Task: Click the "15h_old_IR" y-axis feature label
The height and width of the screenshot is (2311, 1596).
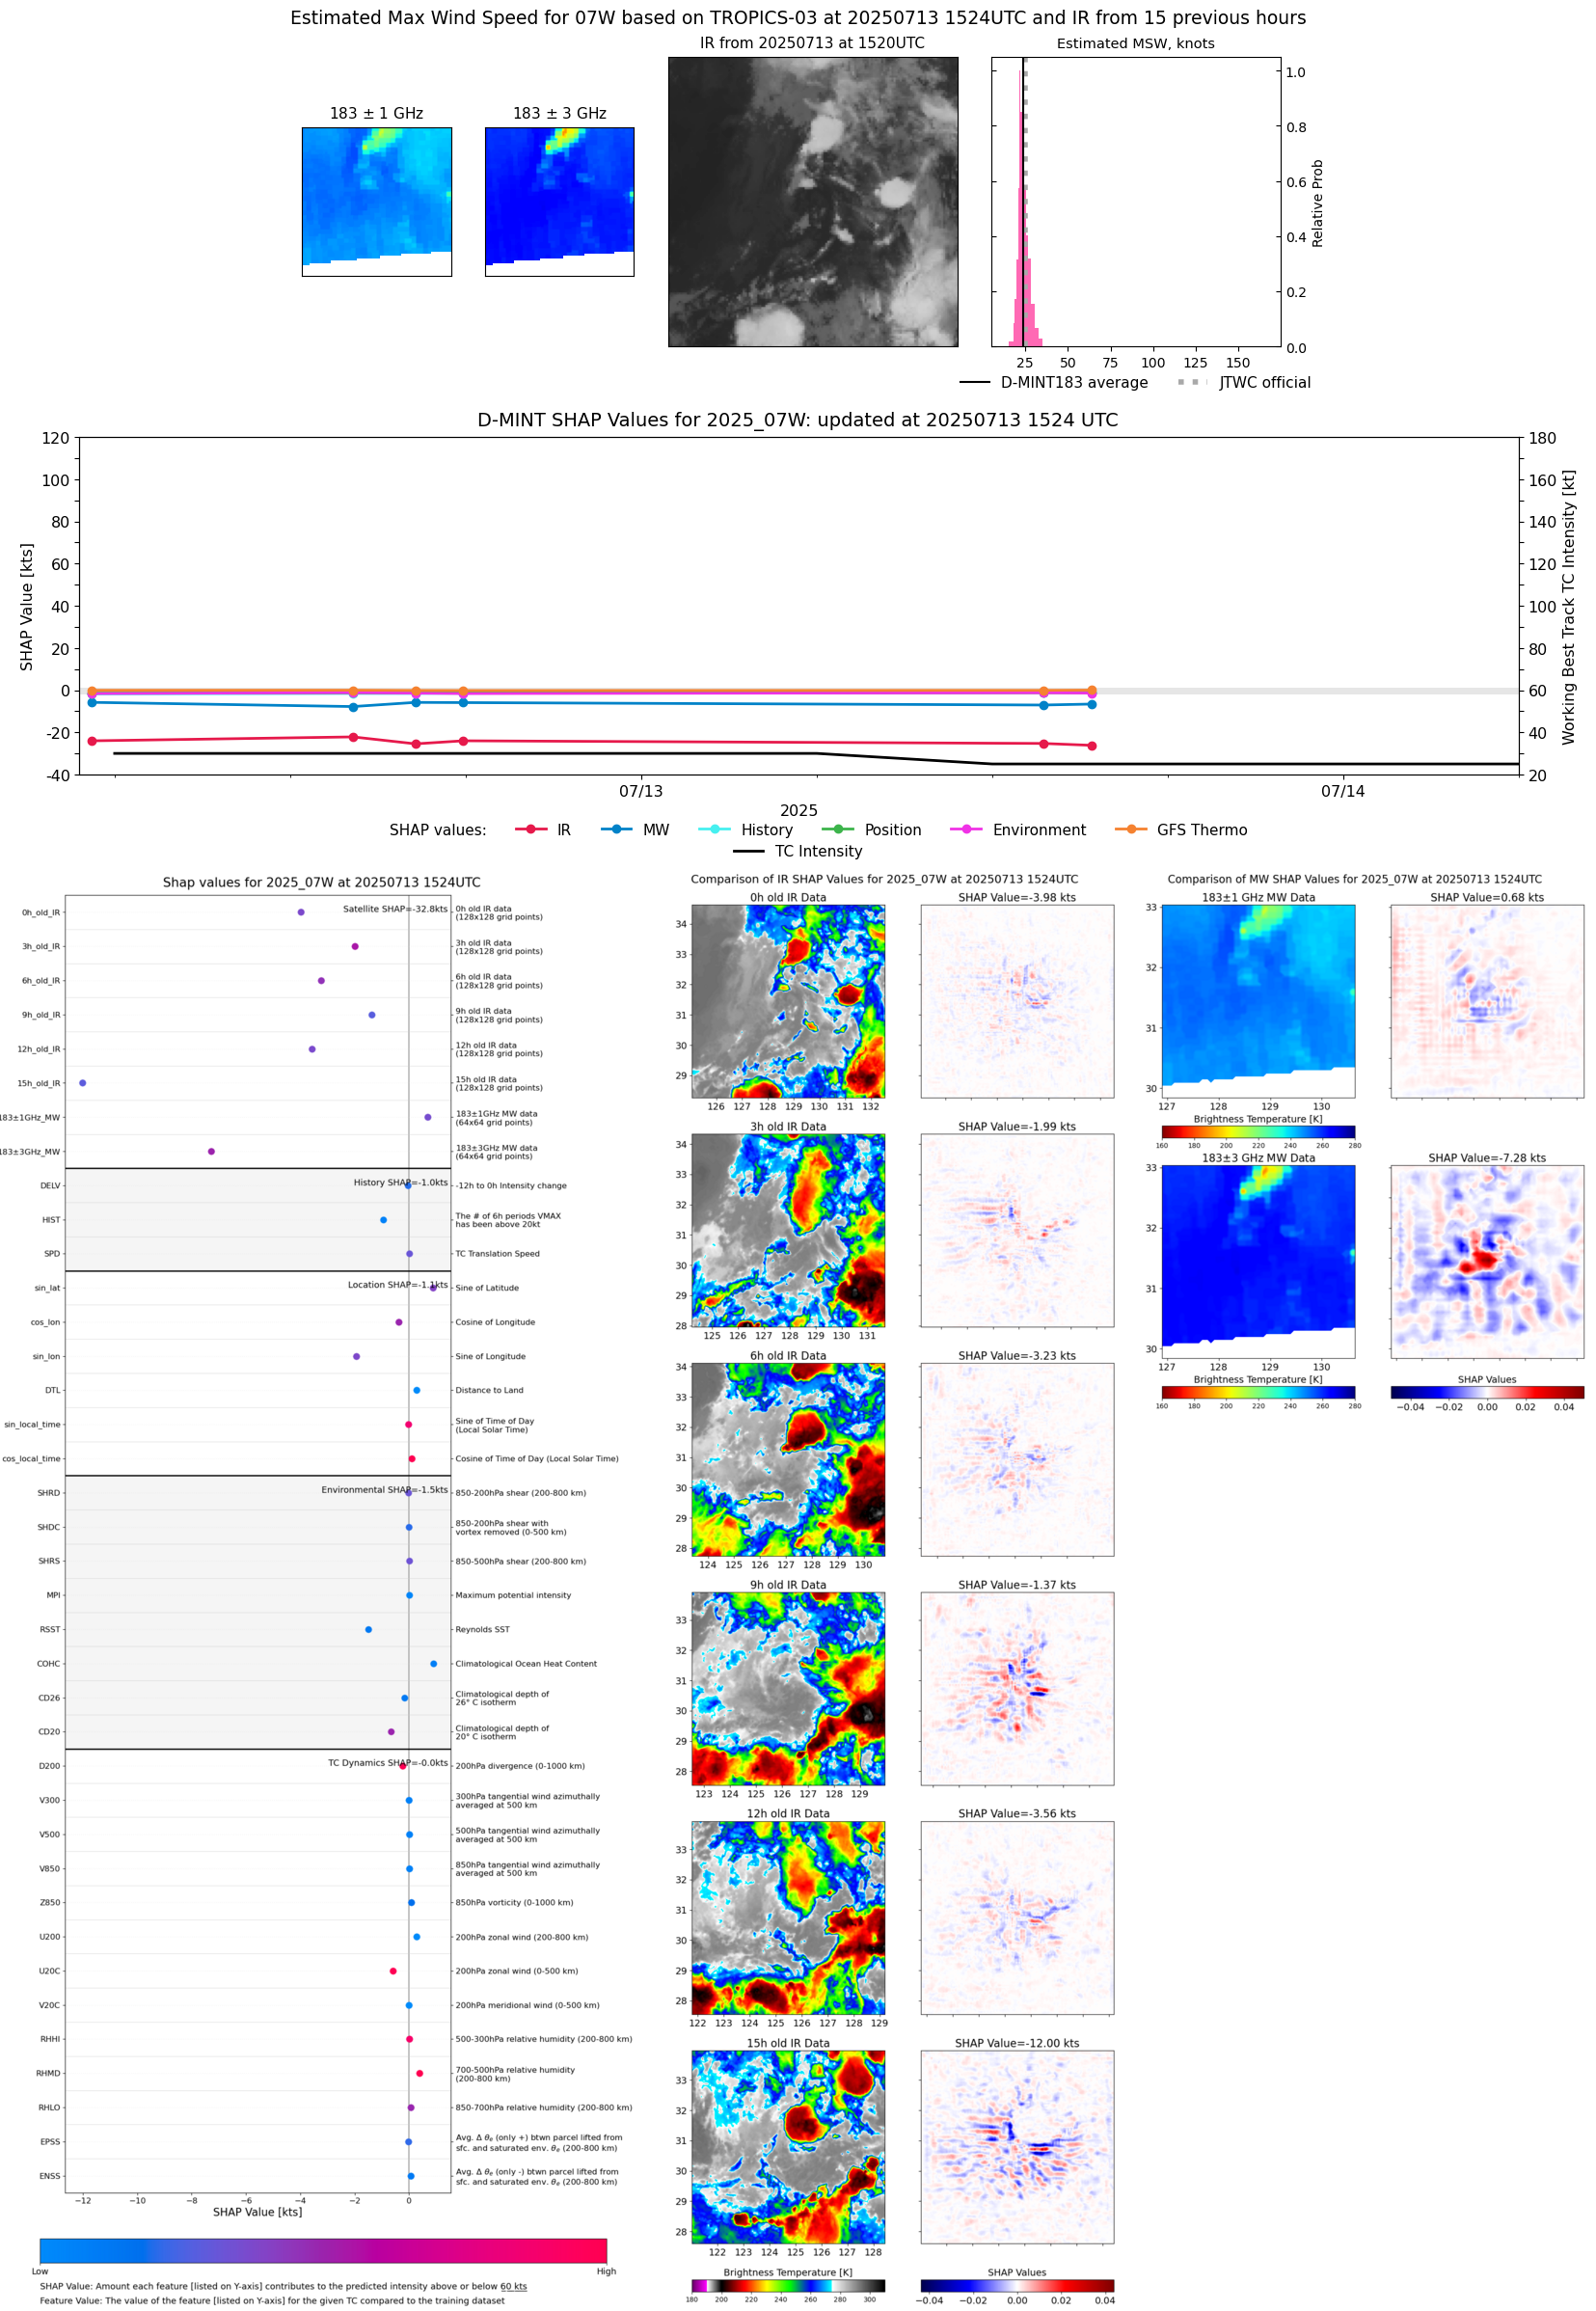Action: 38,1083
